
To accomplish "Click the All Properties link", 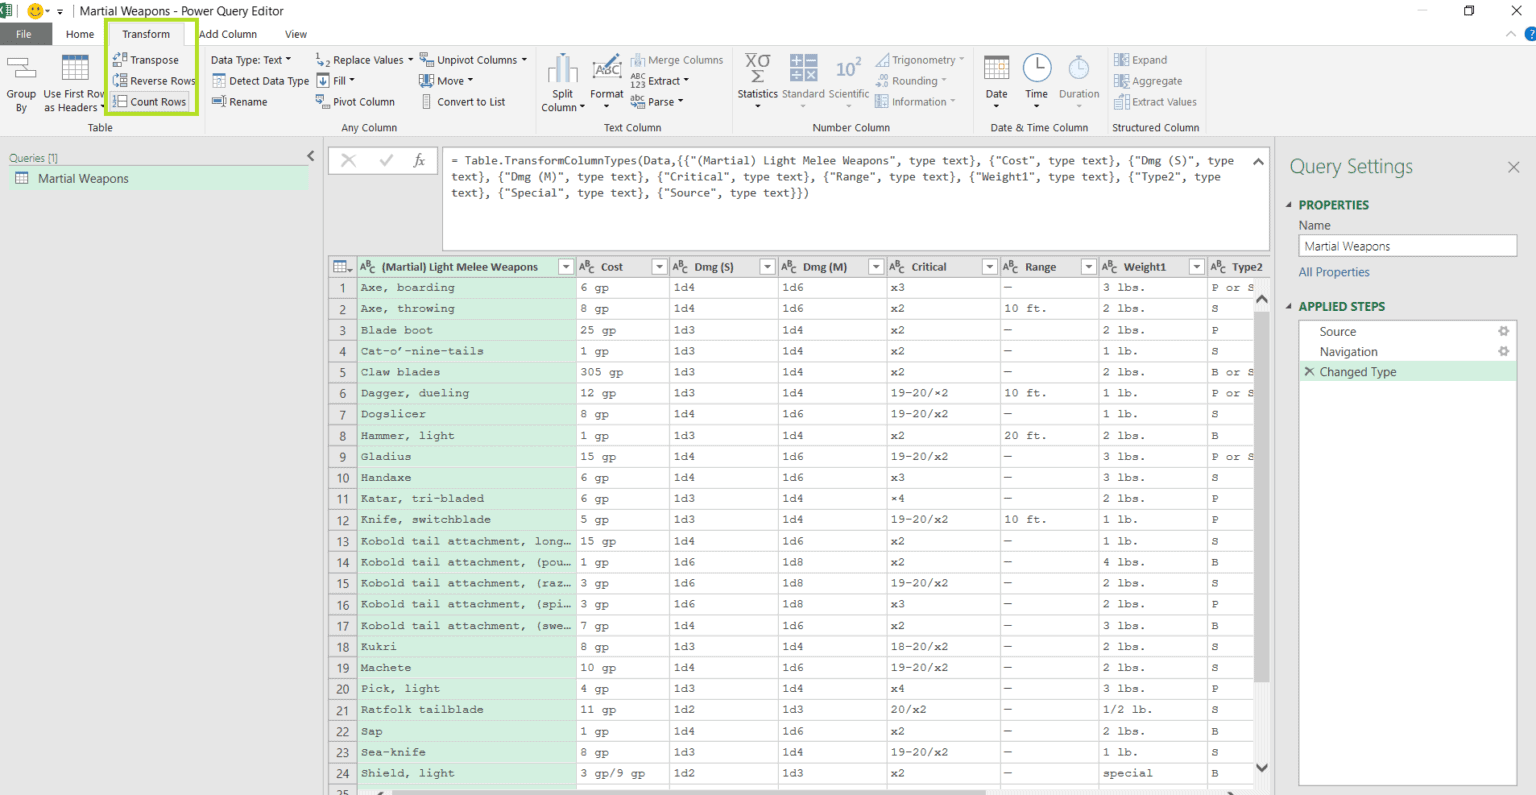I will click(x=1334, y=271).
